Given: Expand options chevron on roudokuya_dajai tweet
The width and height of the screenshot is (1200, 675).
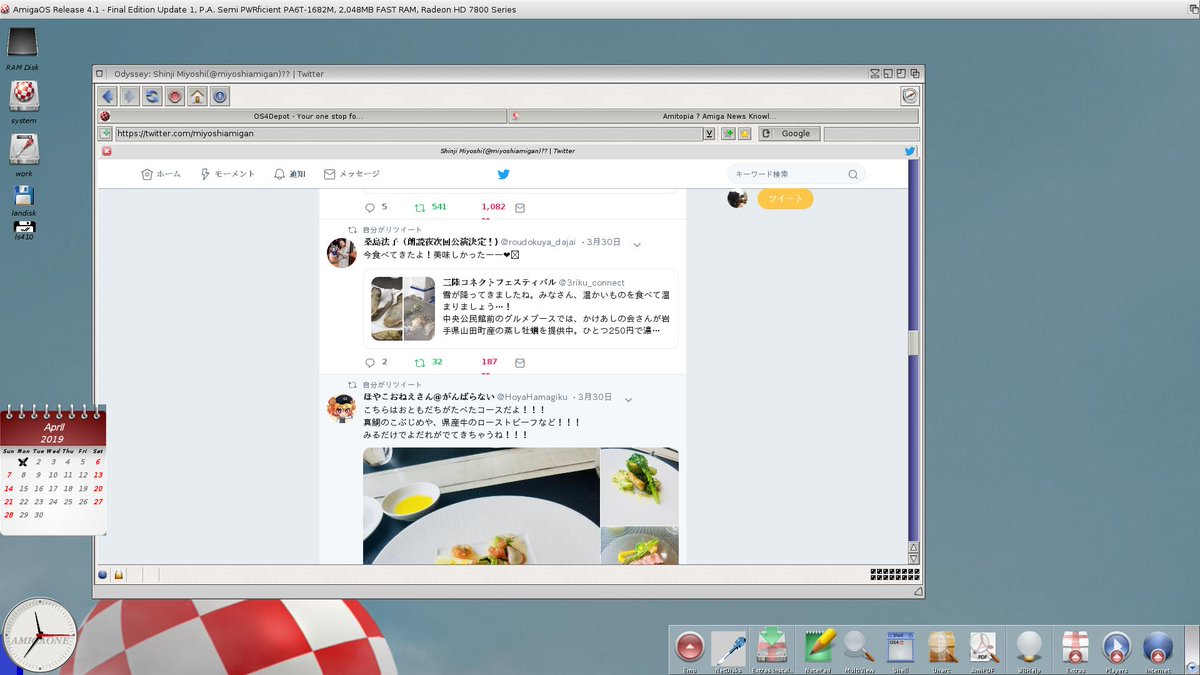Looking at the screenshot, I should [637, 244].
